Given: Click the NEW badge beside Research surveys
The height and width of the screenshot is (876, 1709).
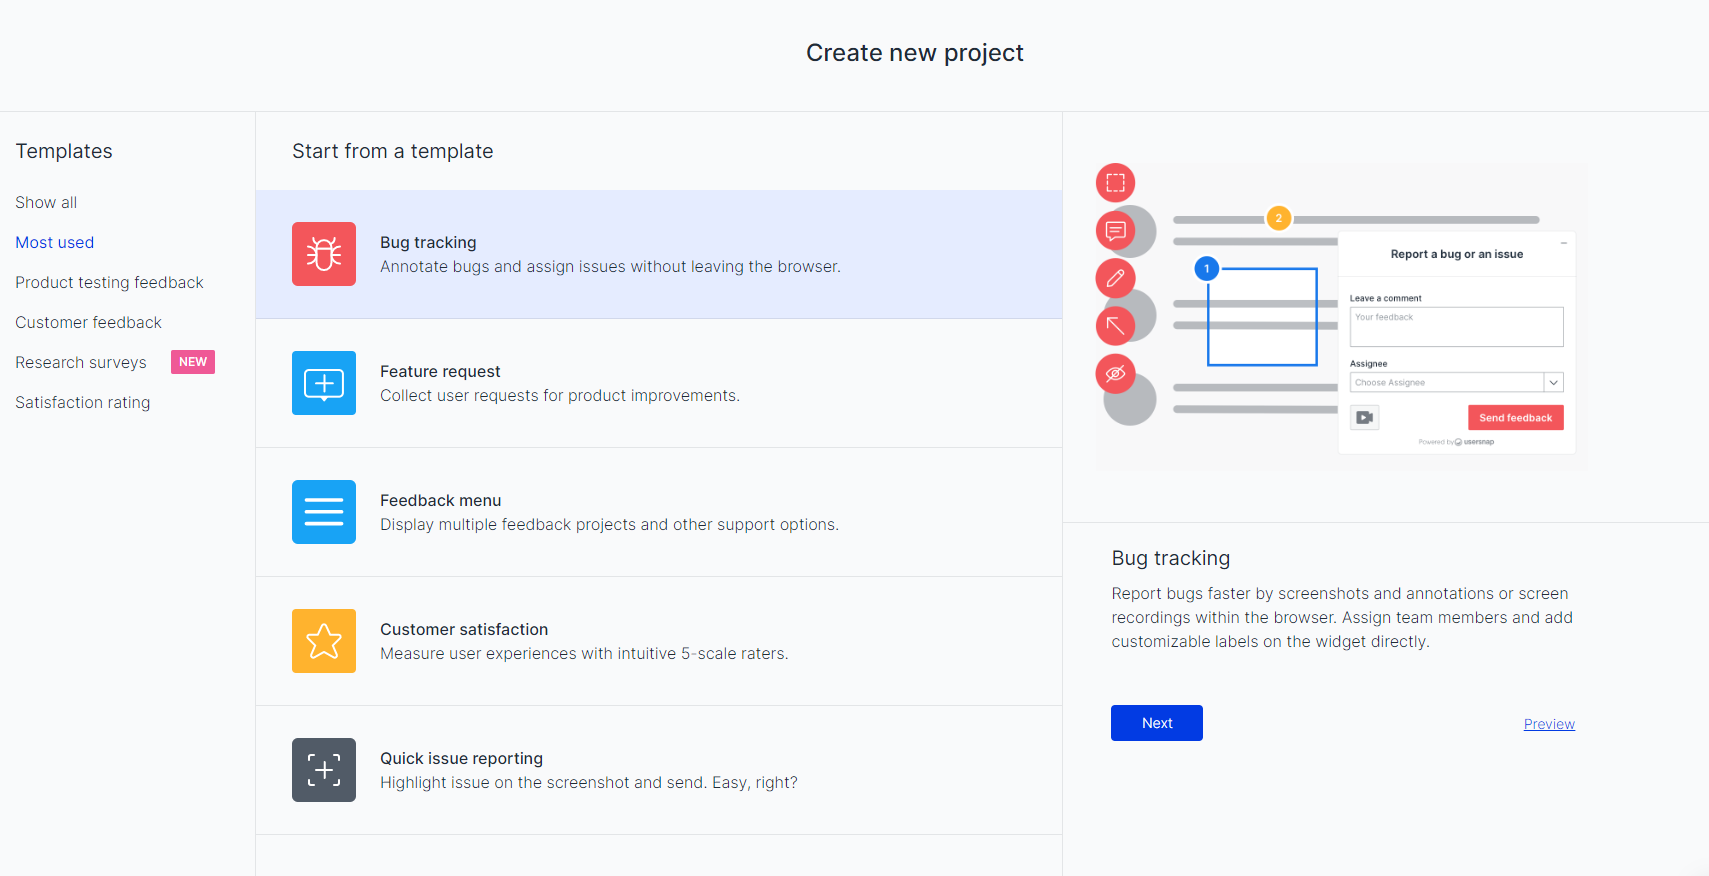Looking at the screenshot, I should 193,362.
